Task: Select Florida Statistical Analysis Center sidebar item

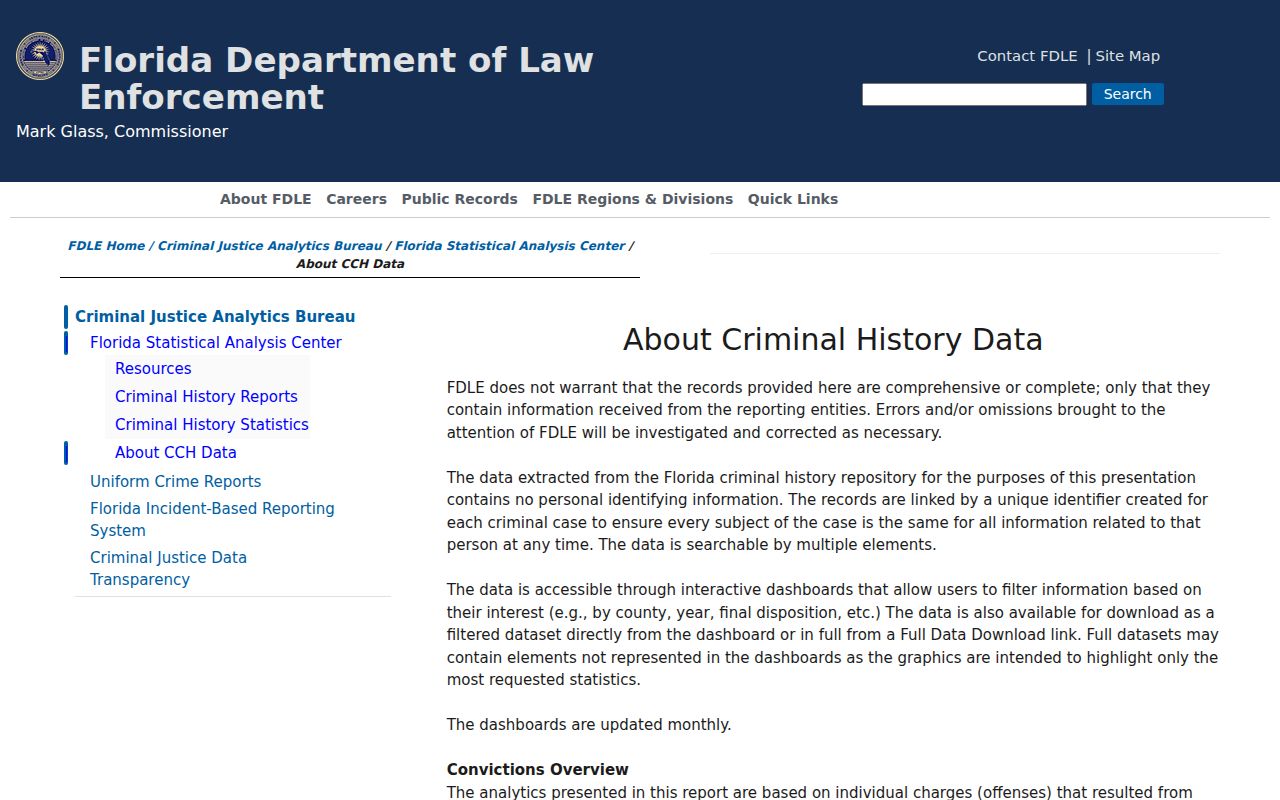Action: tap(216, 343)
